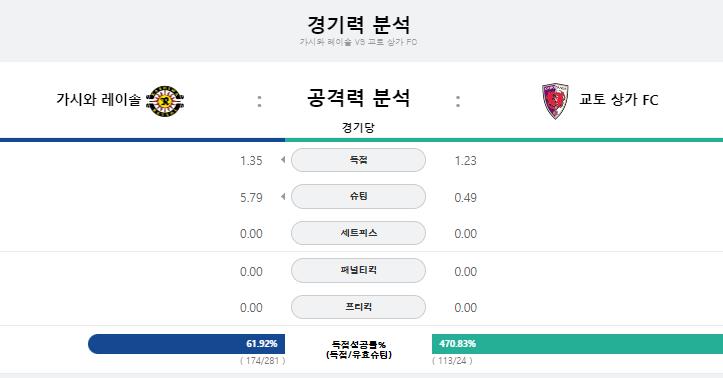Image resolution: width=723 pixels, height=378 pixels.
Task: Click the blue 61.92% success rate bar
Action: [x=186, y=344]
